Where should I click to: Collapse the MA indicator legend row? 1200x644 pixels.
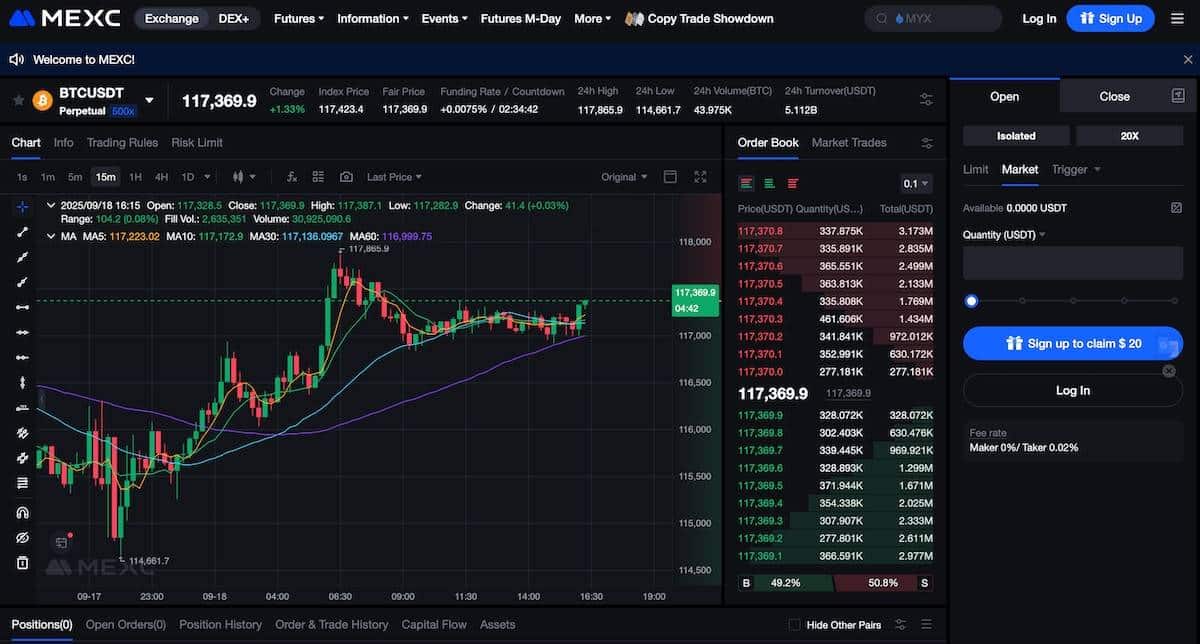click(x=51, y=236)
